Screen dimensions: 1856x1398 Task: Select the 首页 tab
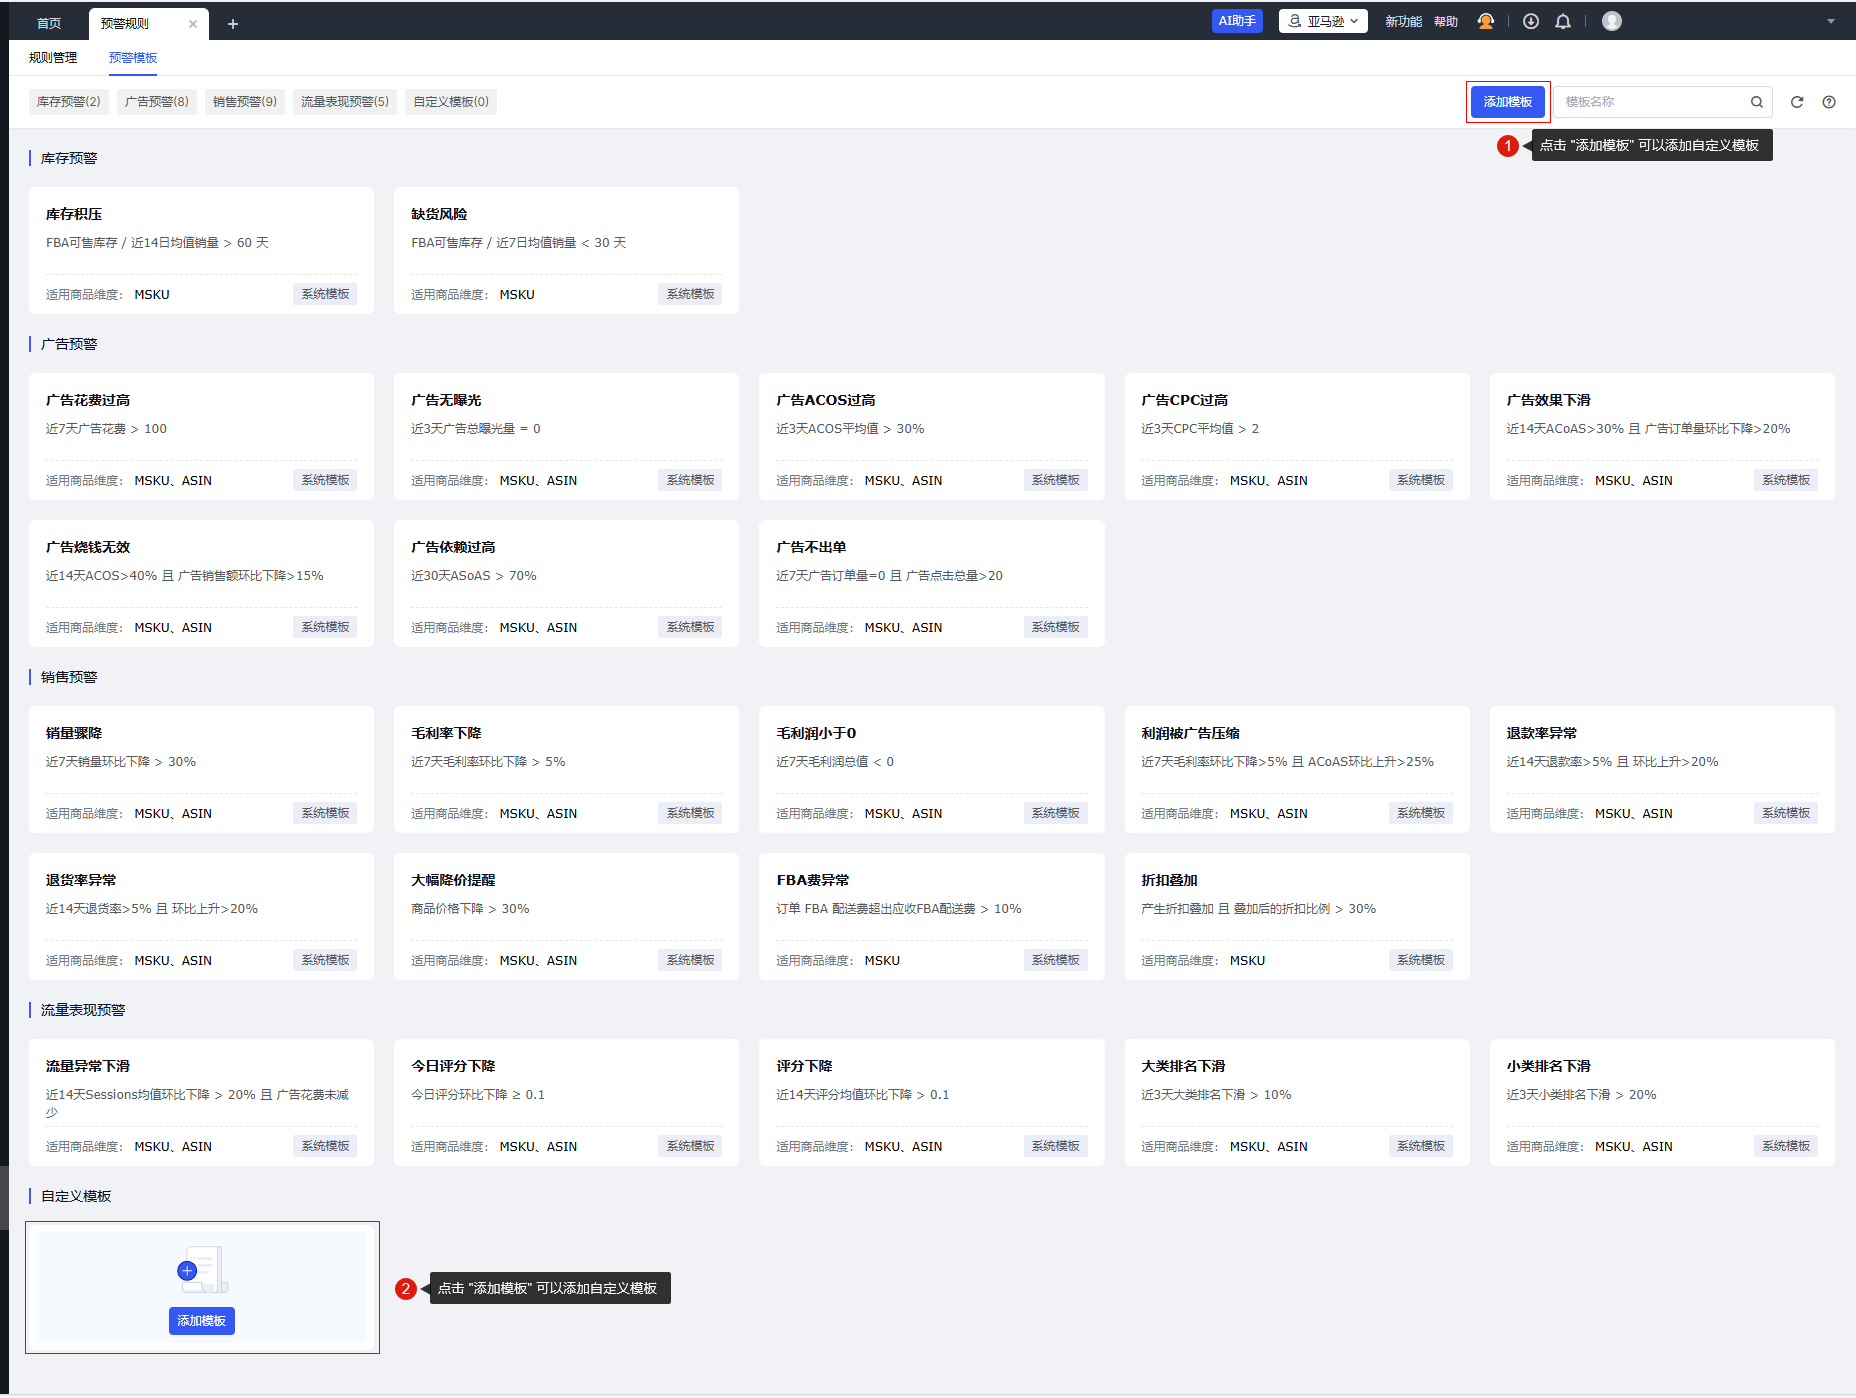pyautogui.click(x=49, y=24)
